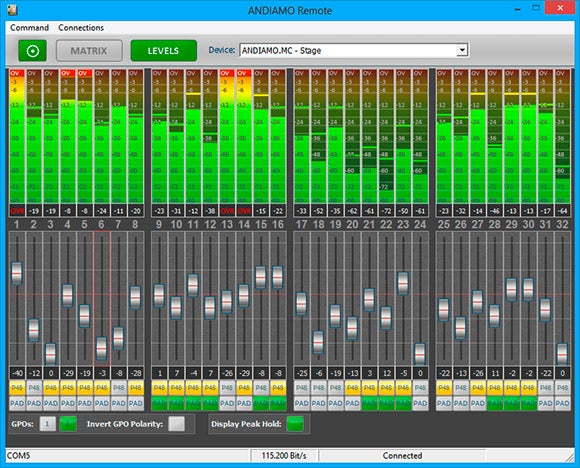Click the channel 1 OVR peak readout

click(17, 211)
